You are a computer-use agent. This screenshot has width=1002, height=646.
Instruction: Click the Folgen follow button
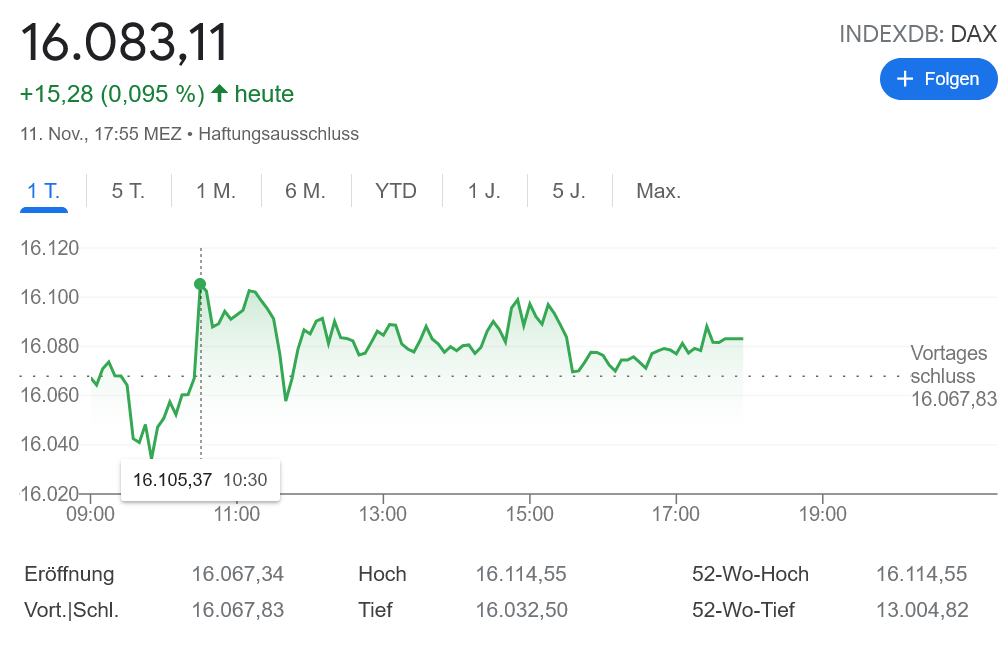click(938, 79)
